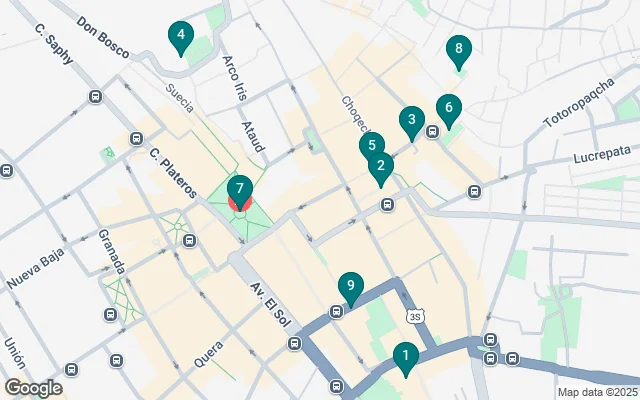Click the C. Plateros street label
640x400 pixels.
coord(173,173)
